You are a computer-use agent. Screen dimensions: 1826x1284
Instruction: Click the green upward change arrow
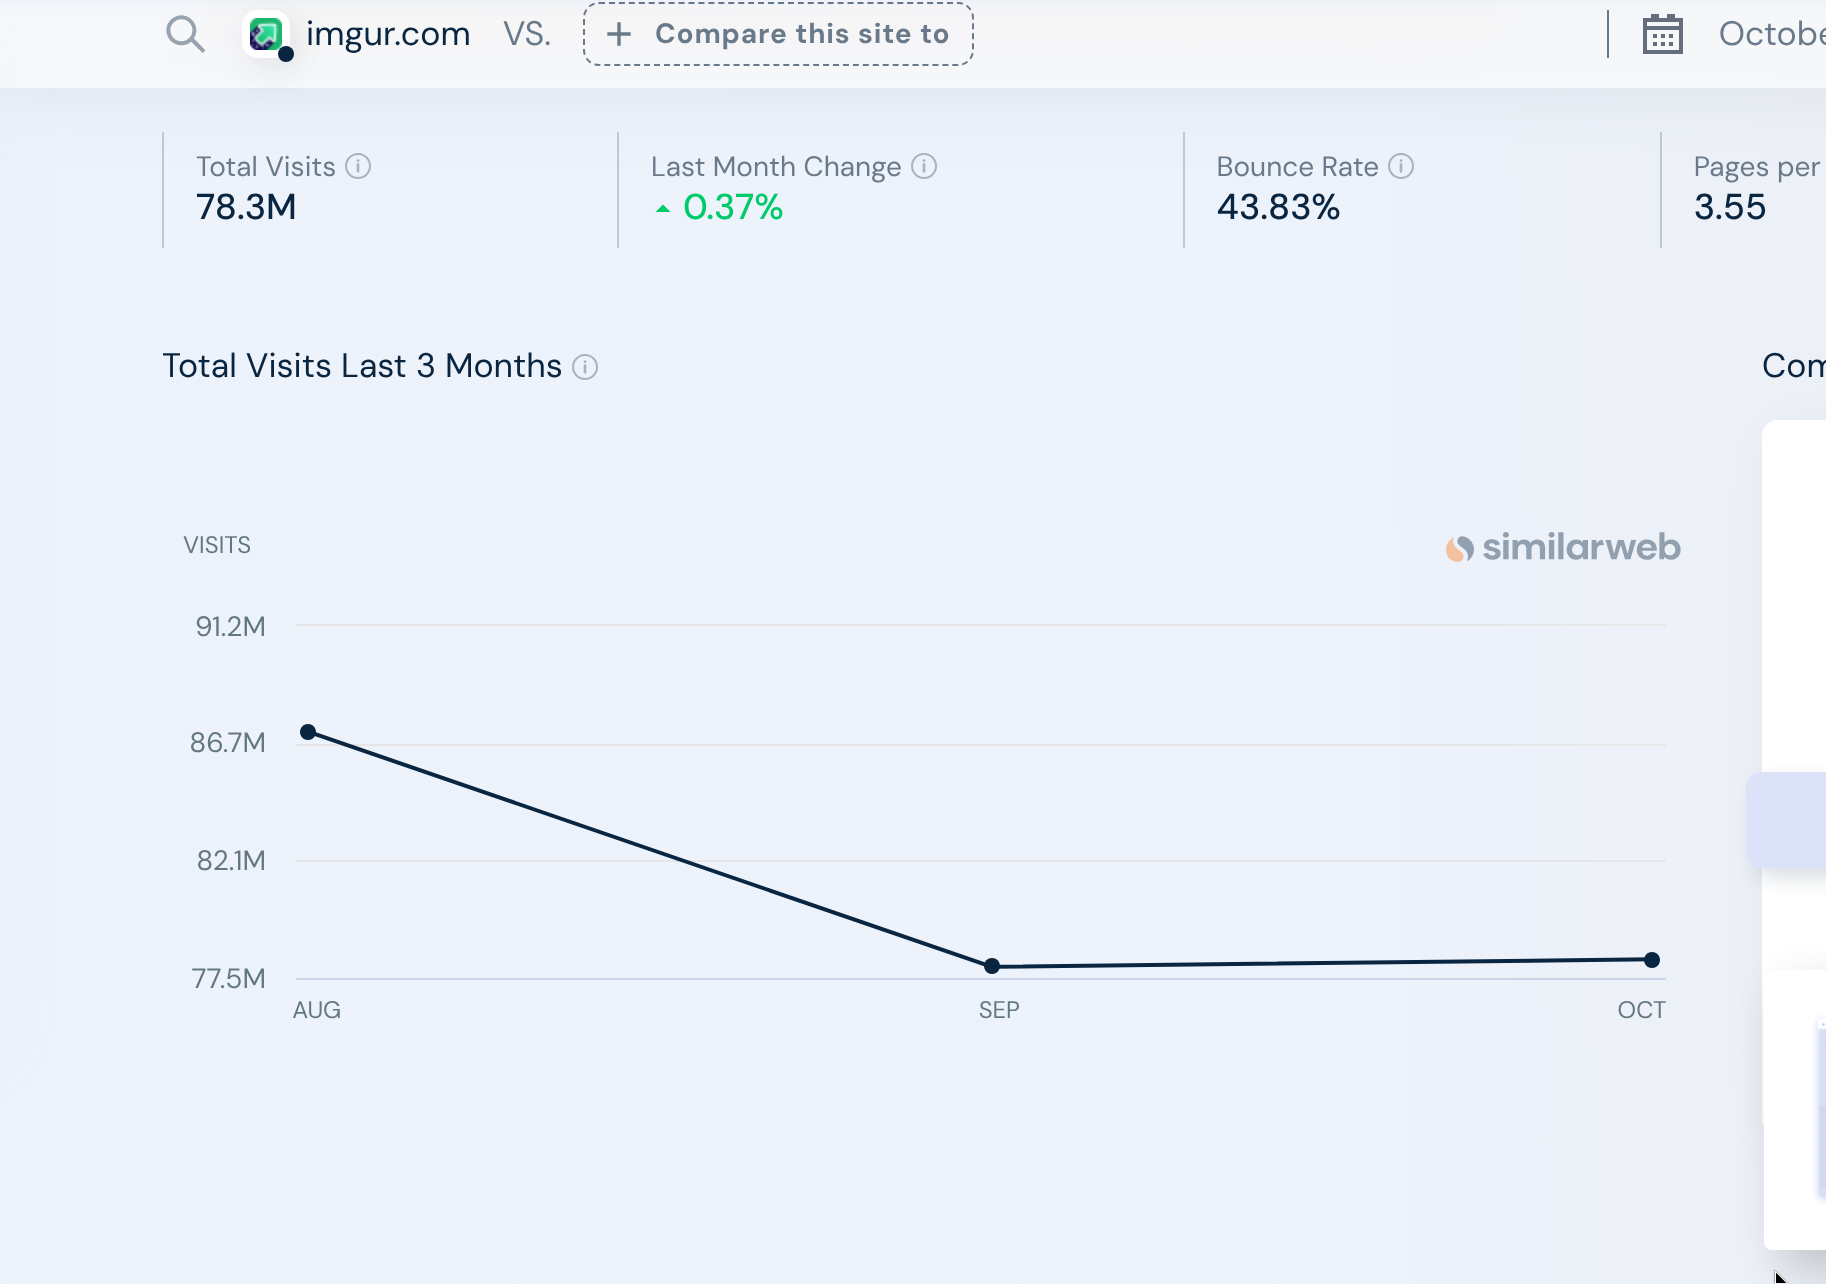[x=662, y=208]
